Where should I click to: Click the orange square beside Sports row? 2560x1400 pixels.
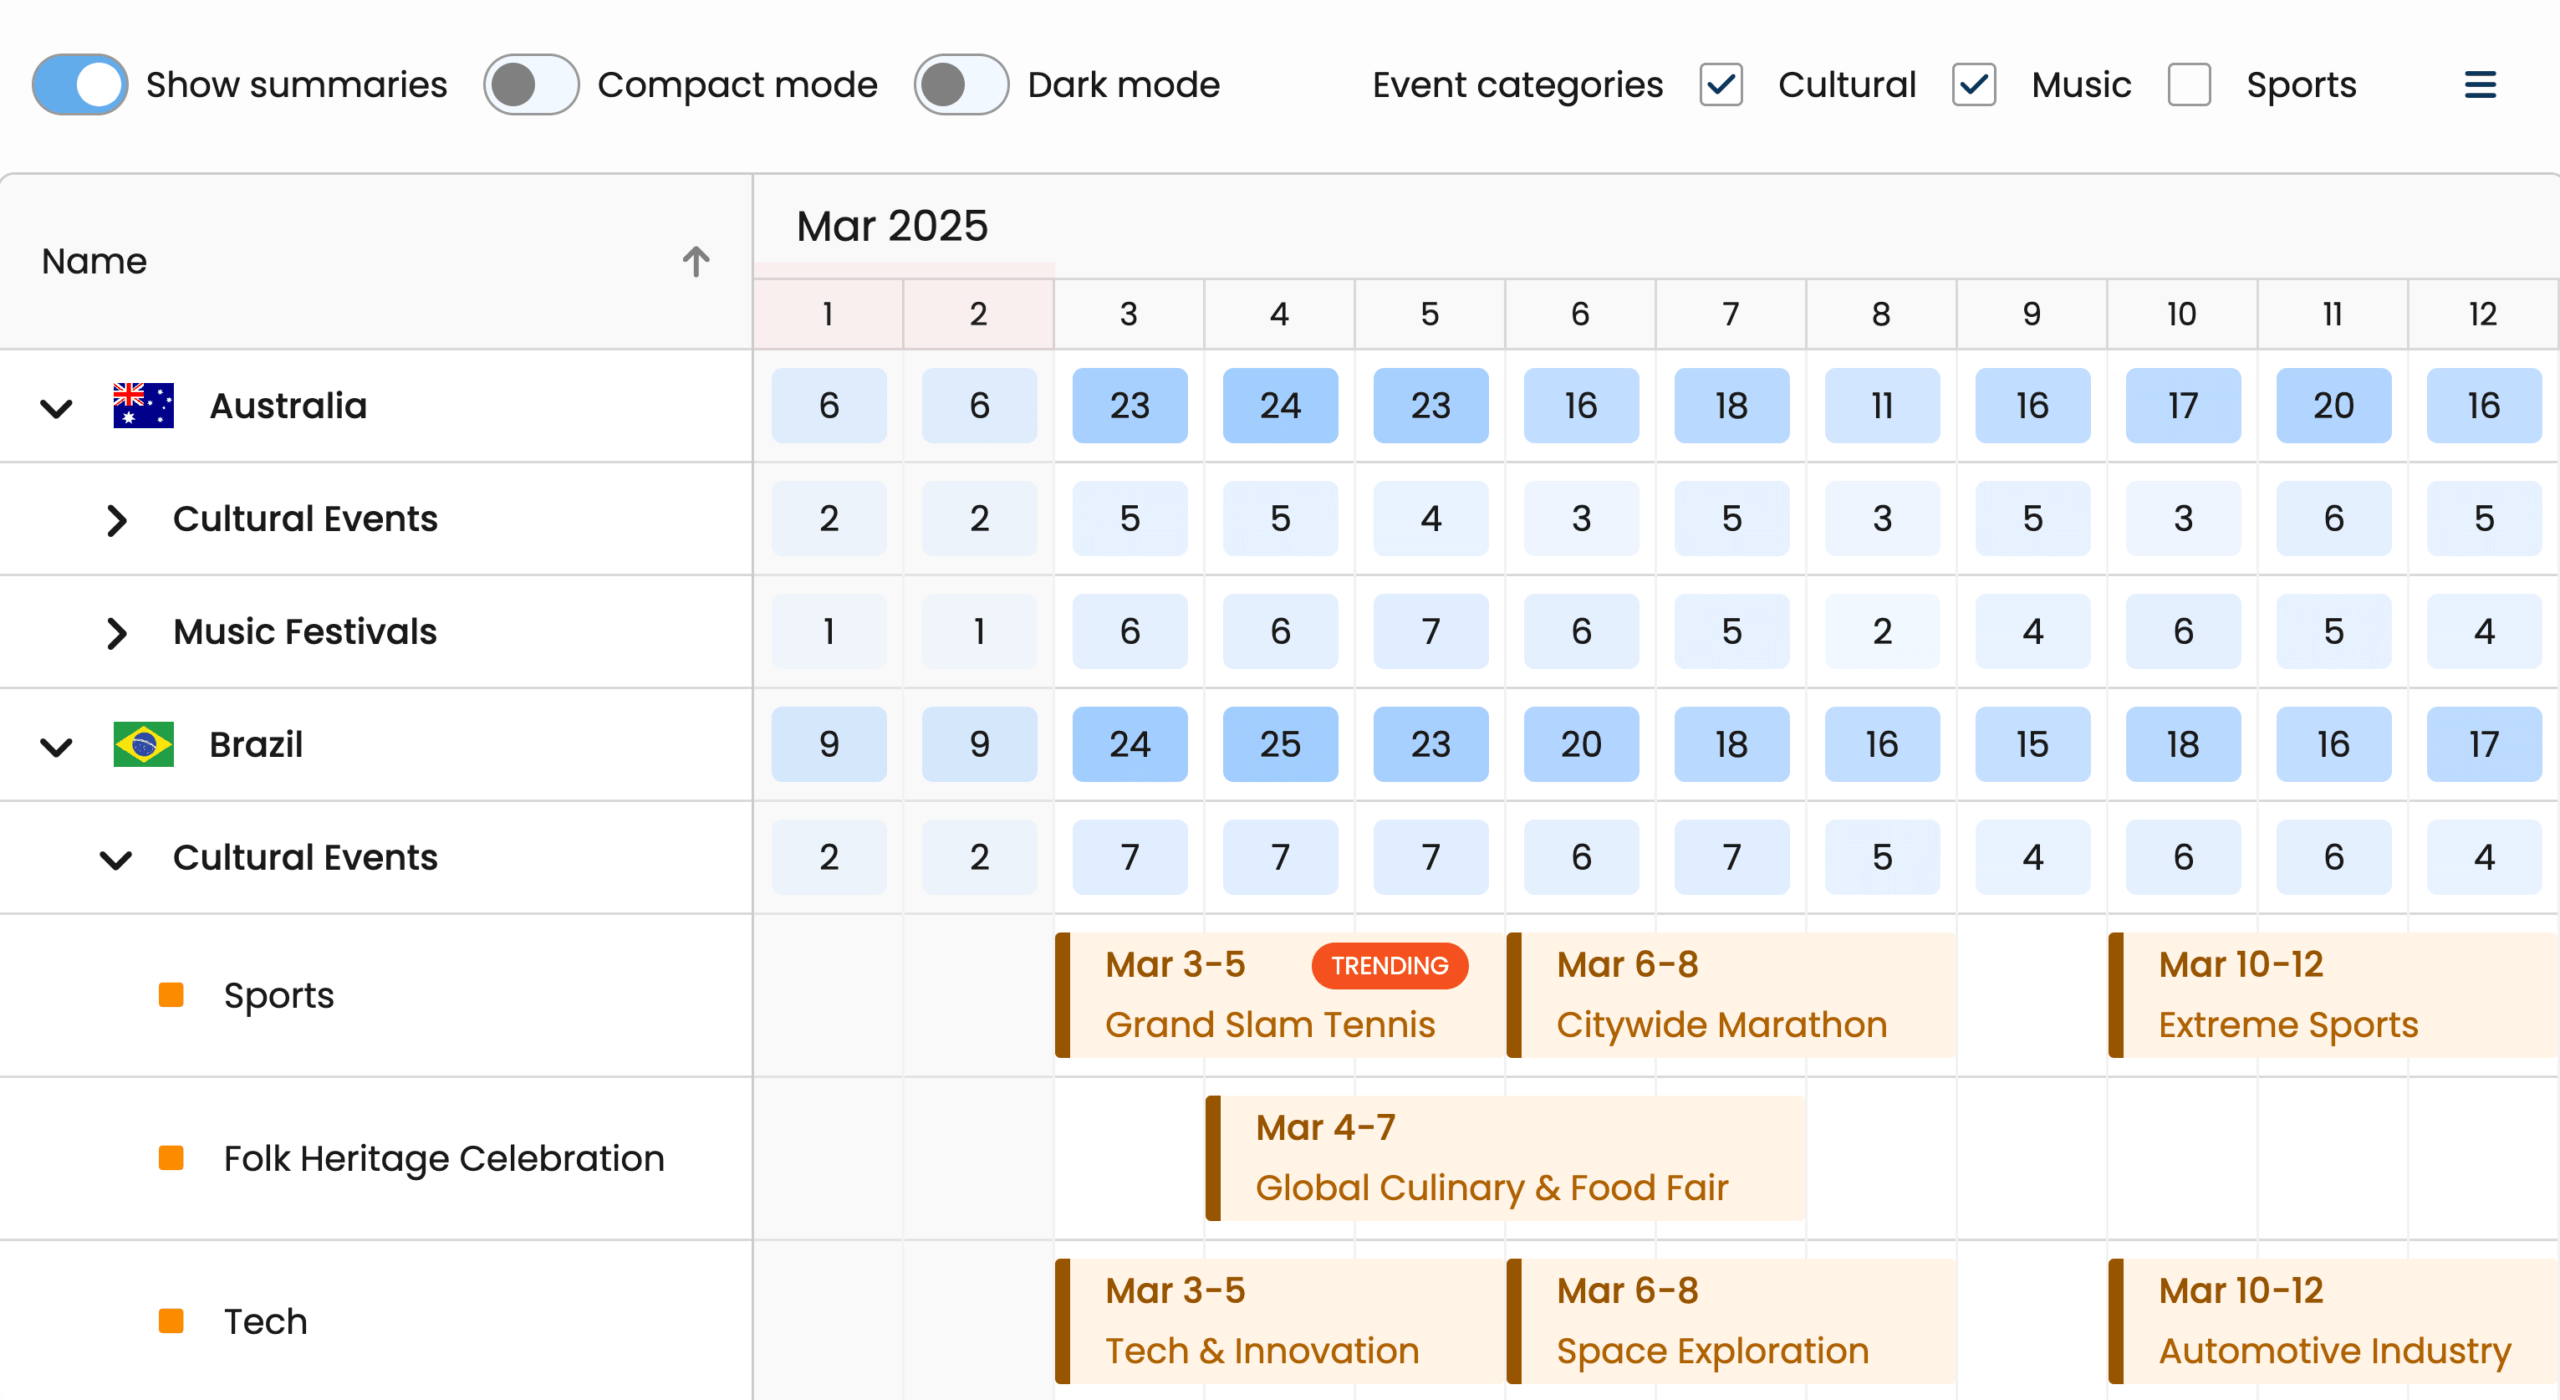coord(171,995)
